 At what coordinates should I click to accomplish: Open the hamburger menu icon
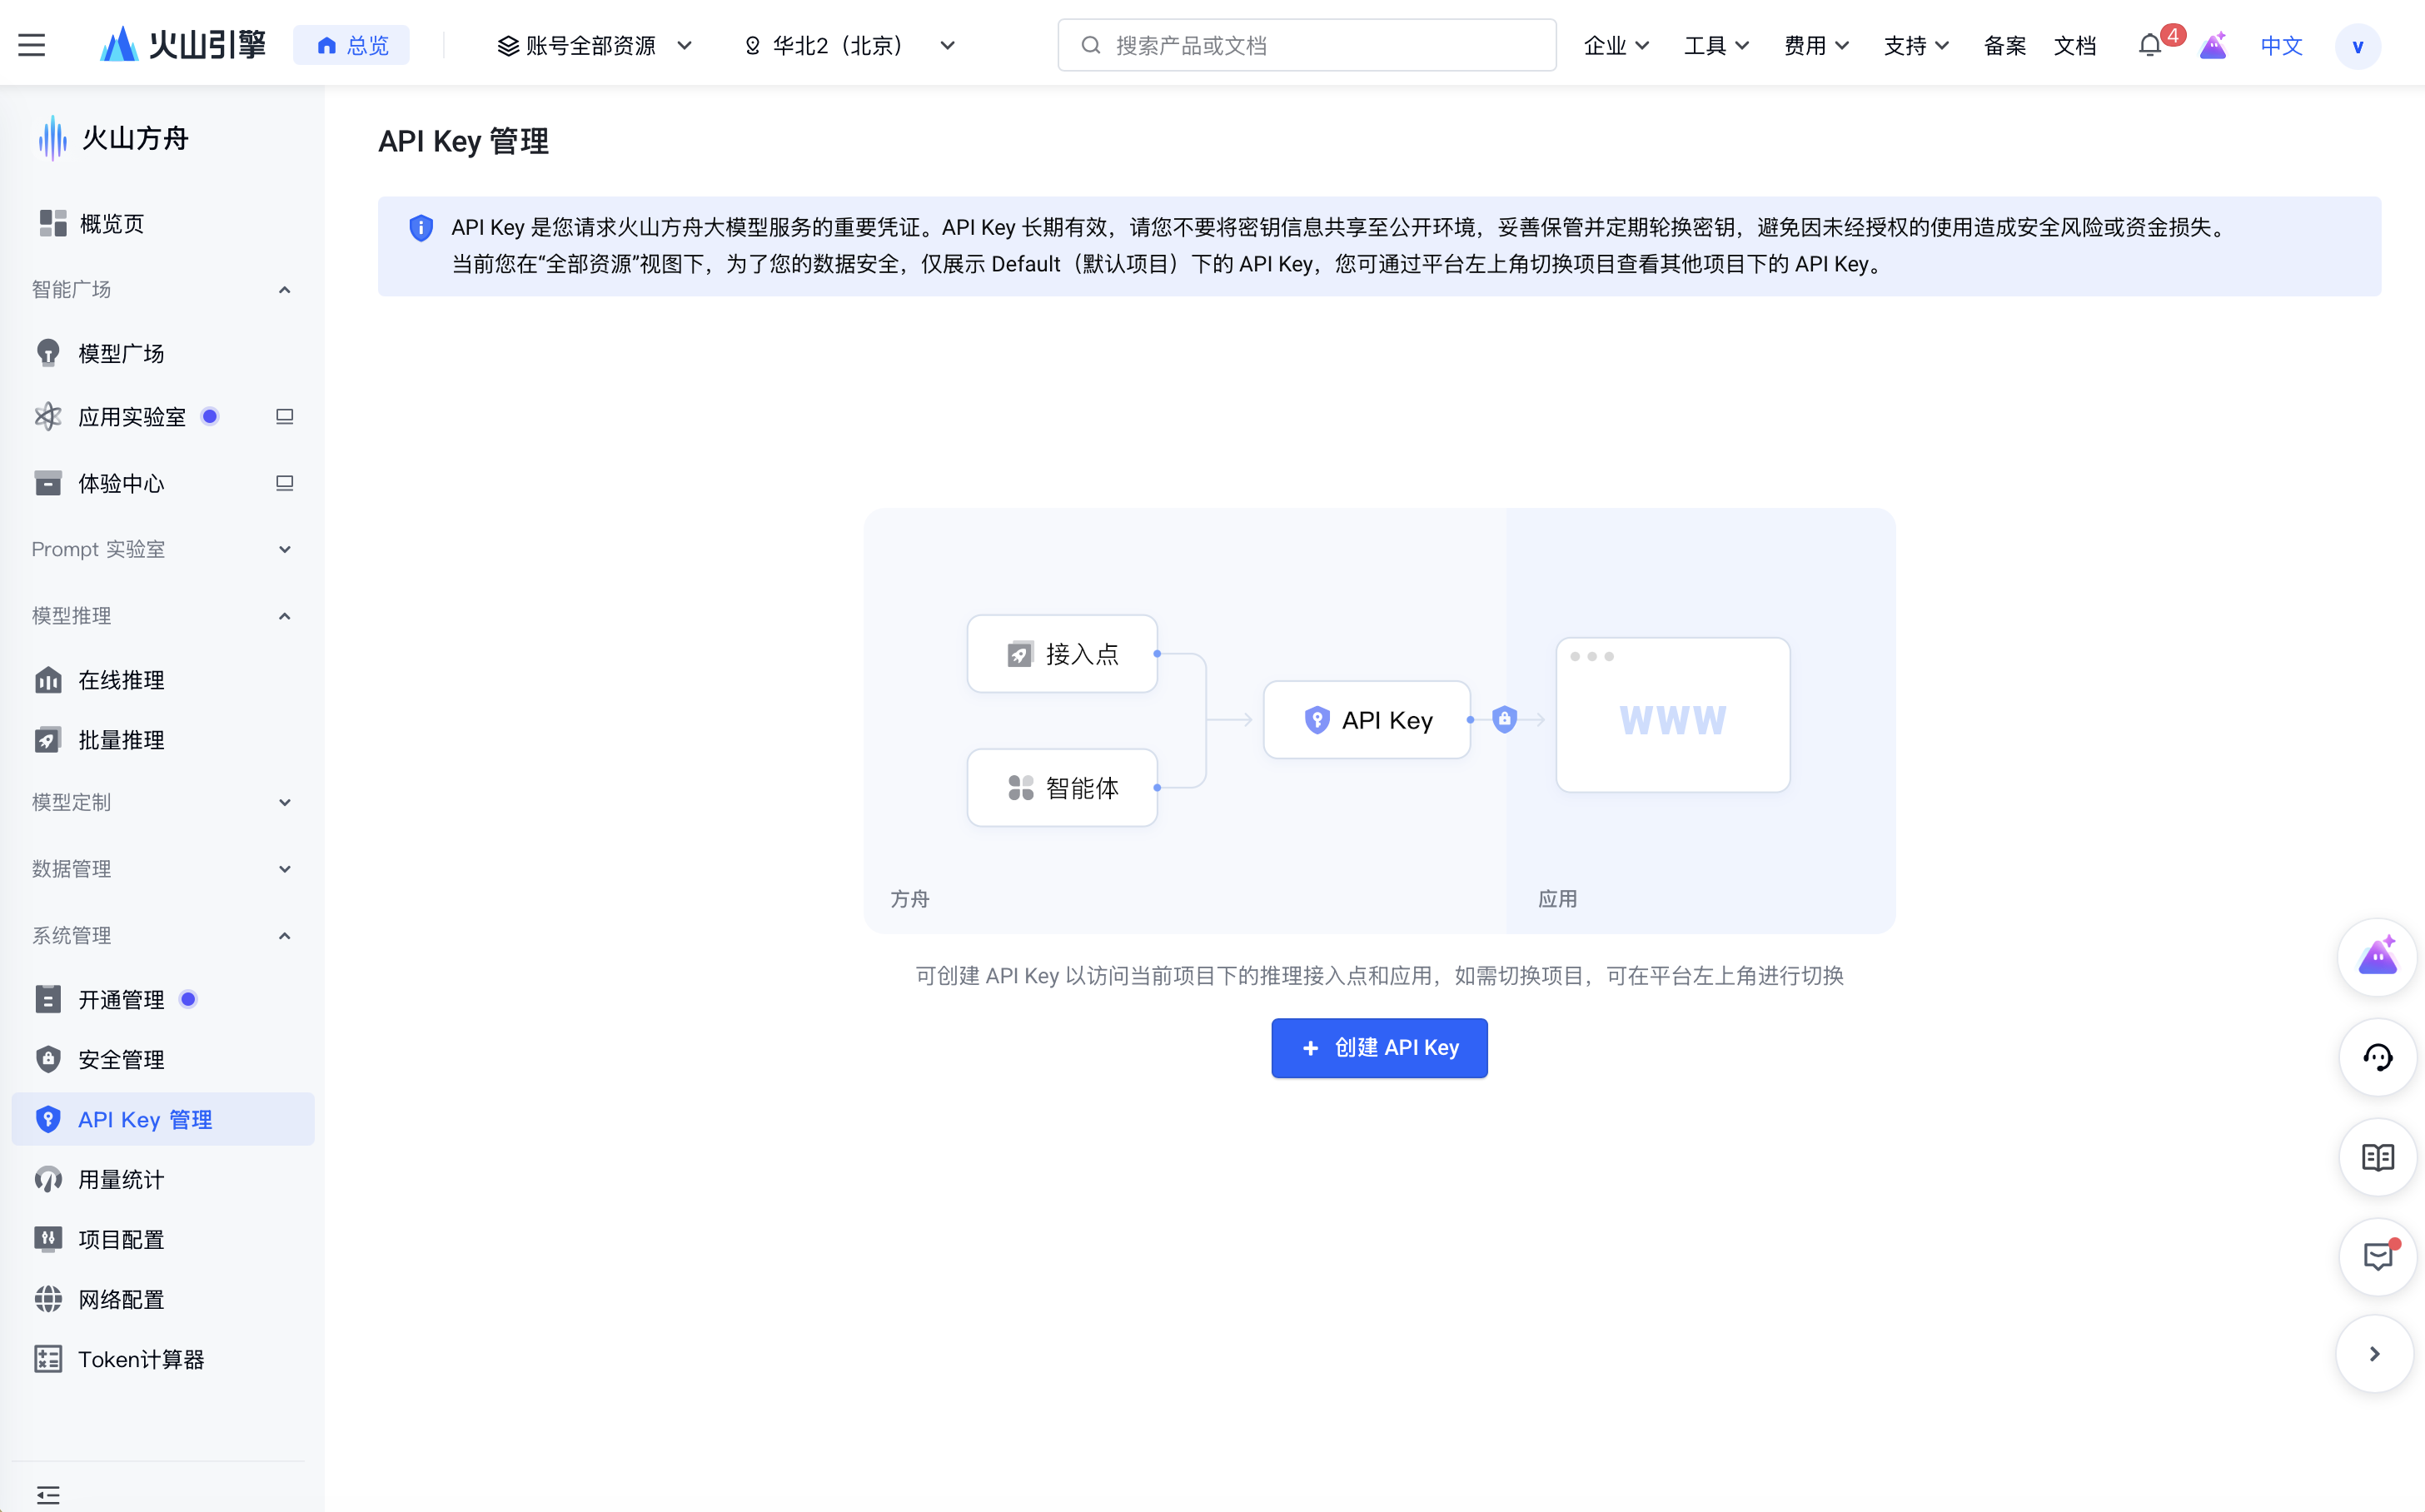click(32, 45)
